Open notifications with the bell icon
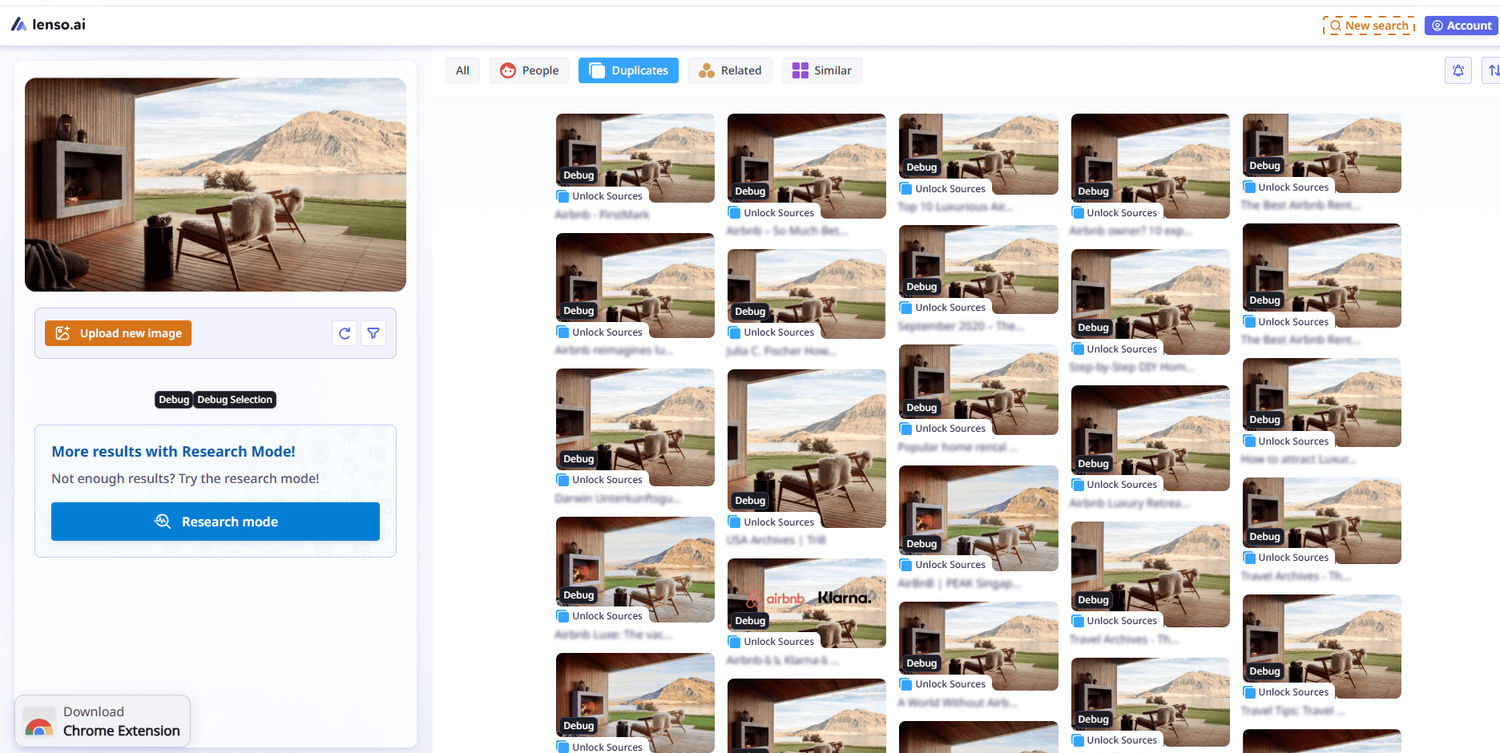 pos(1457,70)
